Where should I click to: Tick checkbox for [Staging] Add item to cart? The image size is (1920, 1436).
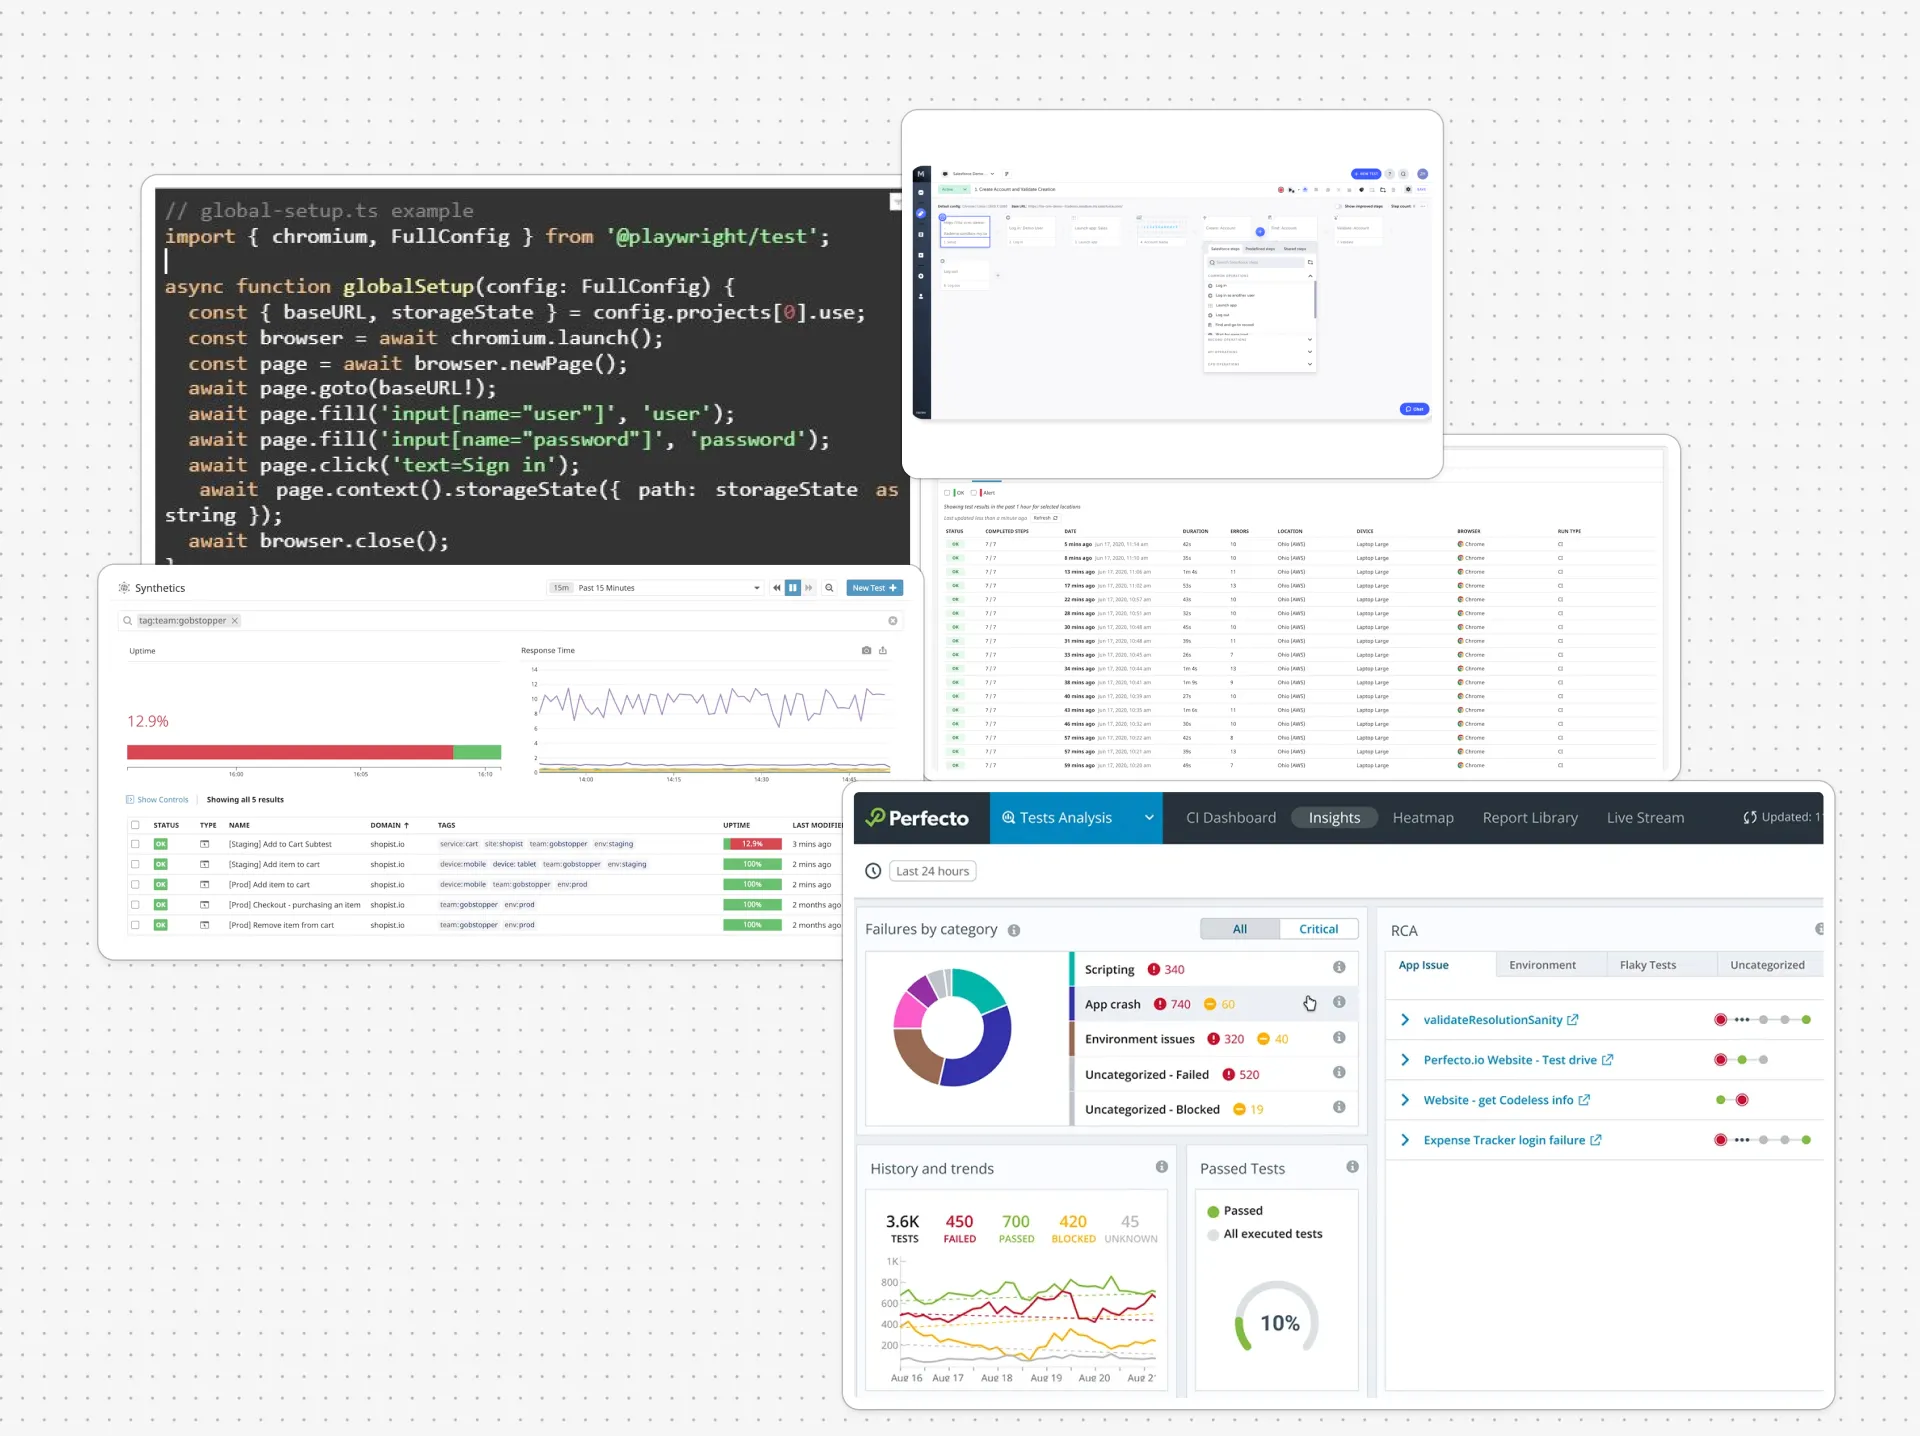point(135,864)
